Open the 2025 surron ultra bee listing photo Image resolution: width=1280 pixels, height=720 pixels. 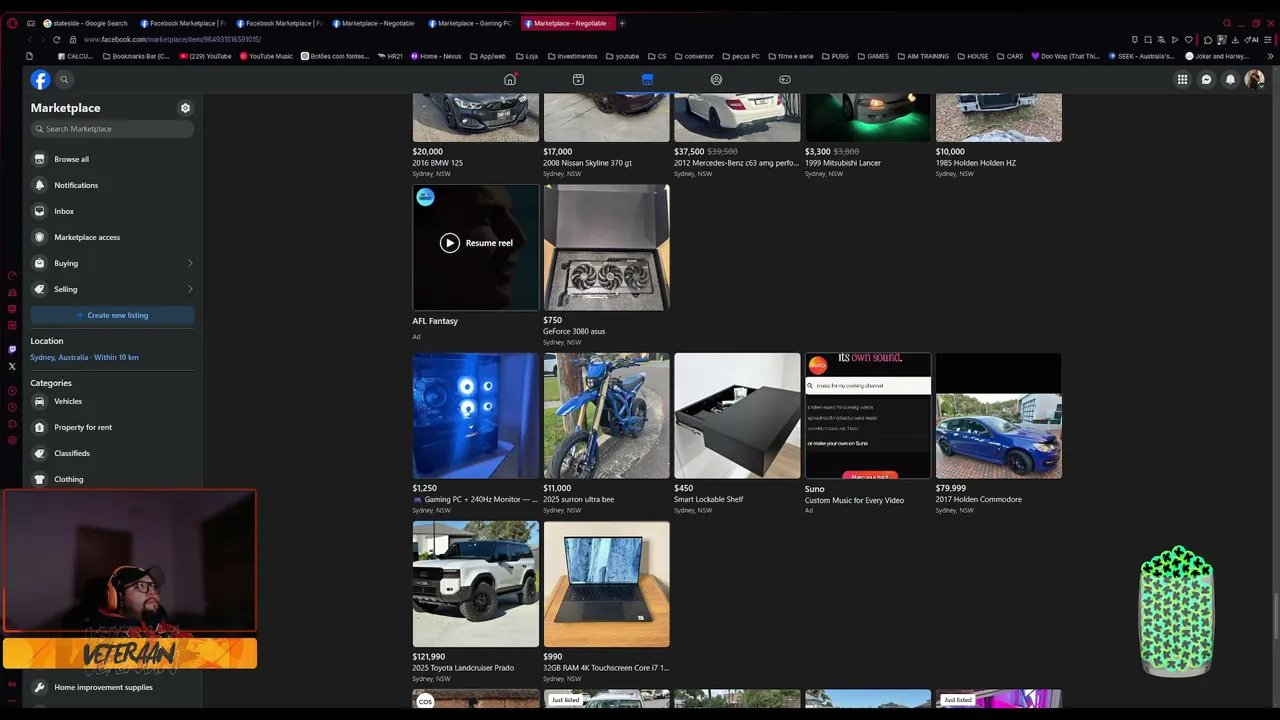[607, 416]
